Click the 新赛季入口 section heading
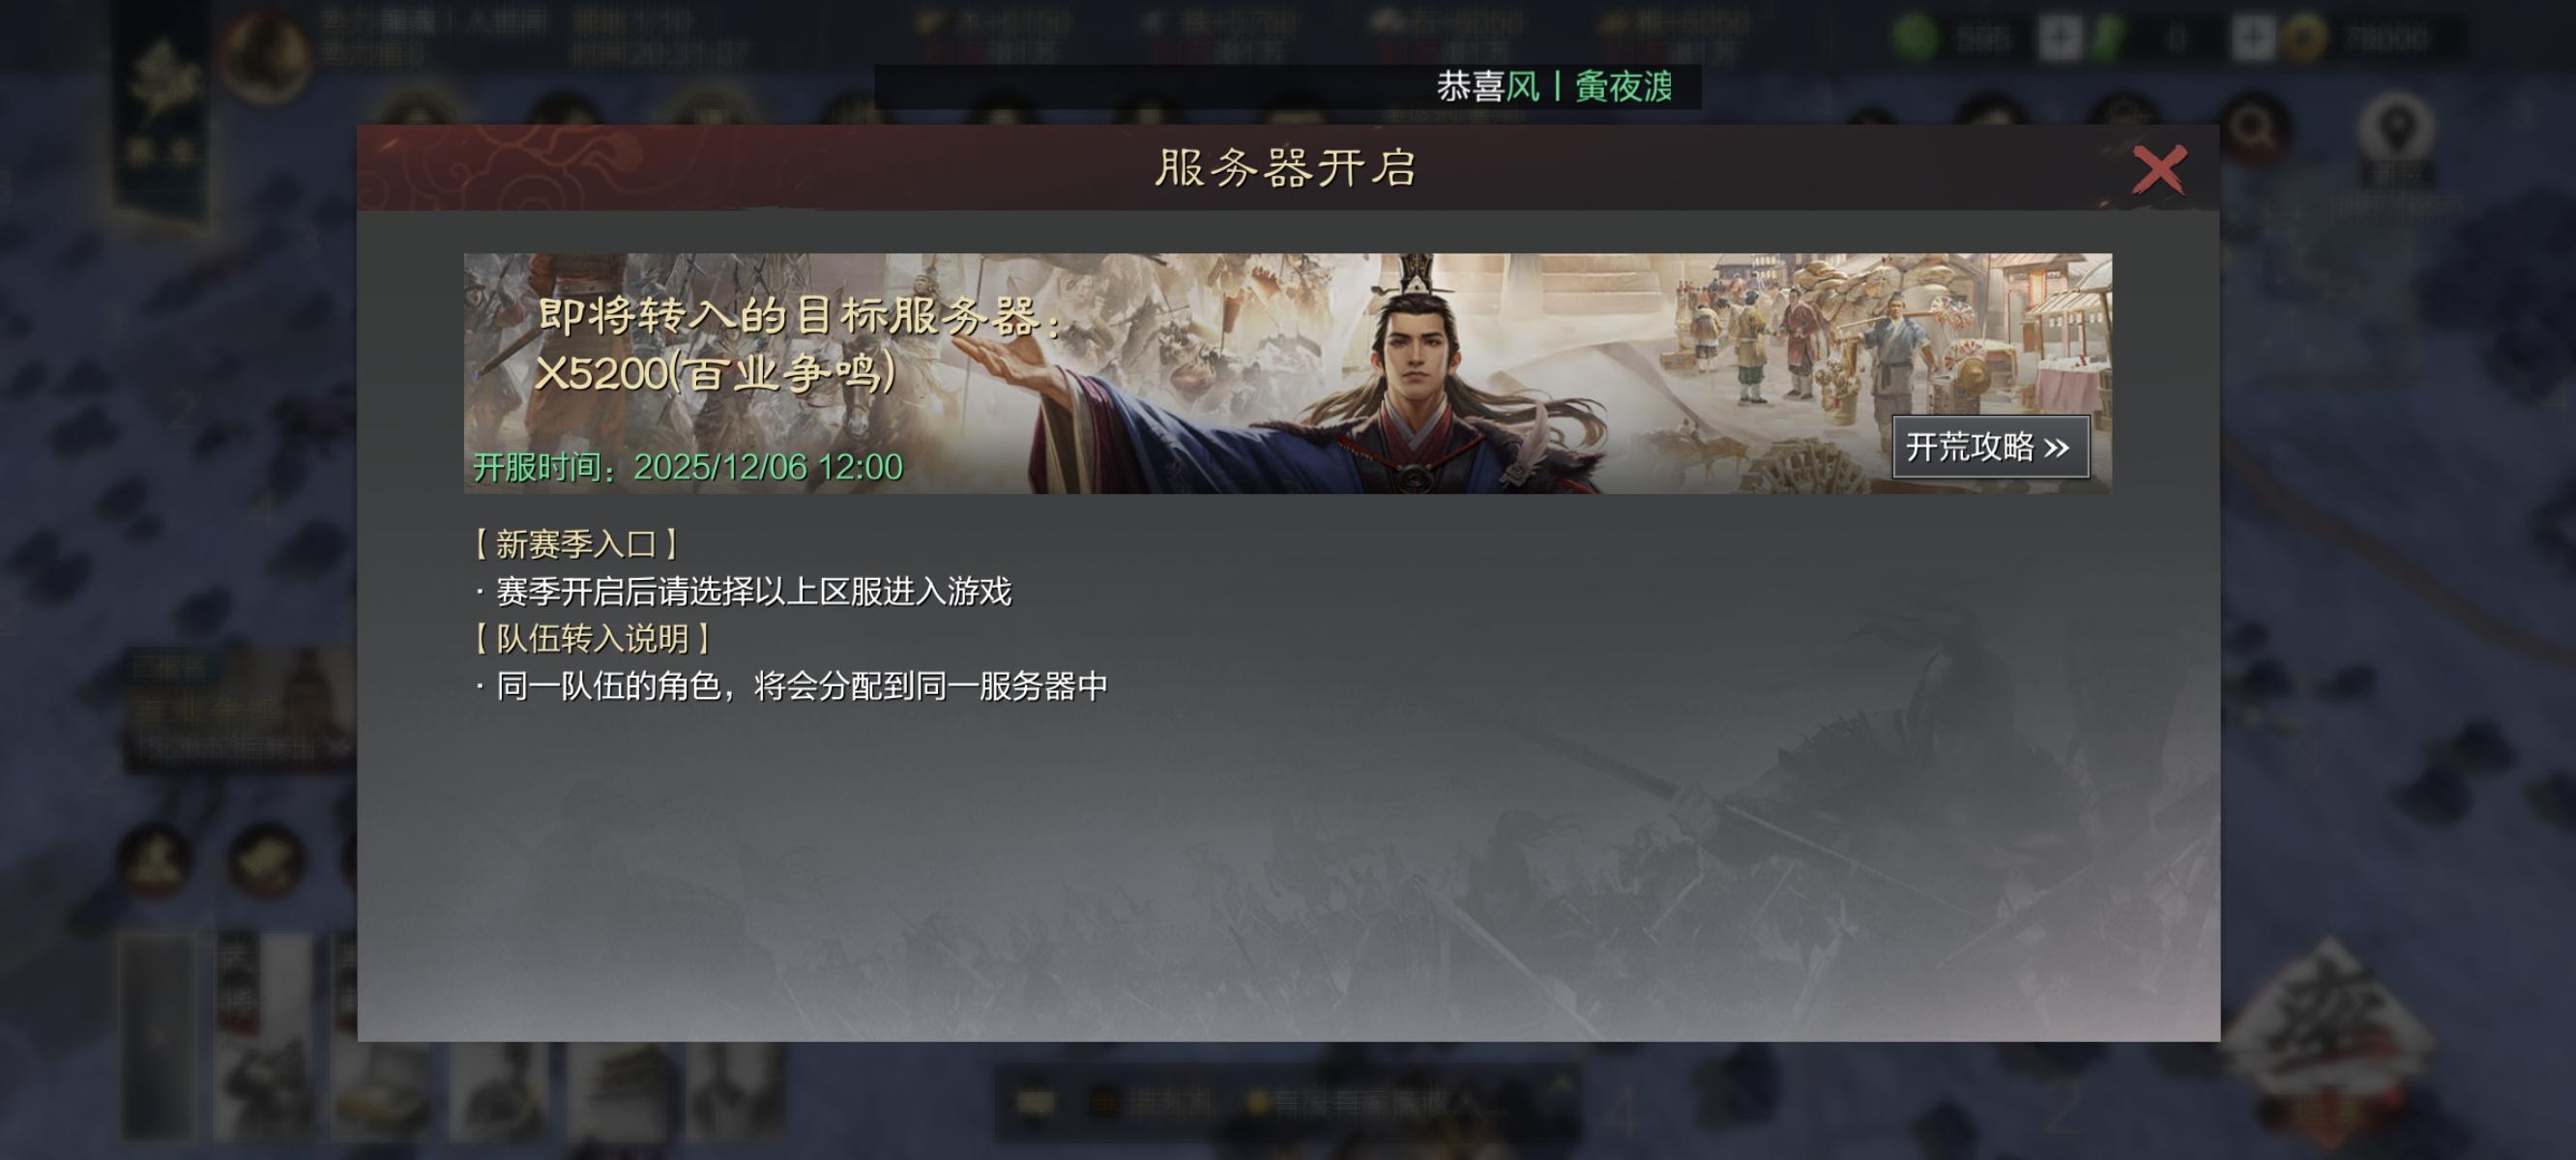 tap(575, 544)
